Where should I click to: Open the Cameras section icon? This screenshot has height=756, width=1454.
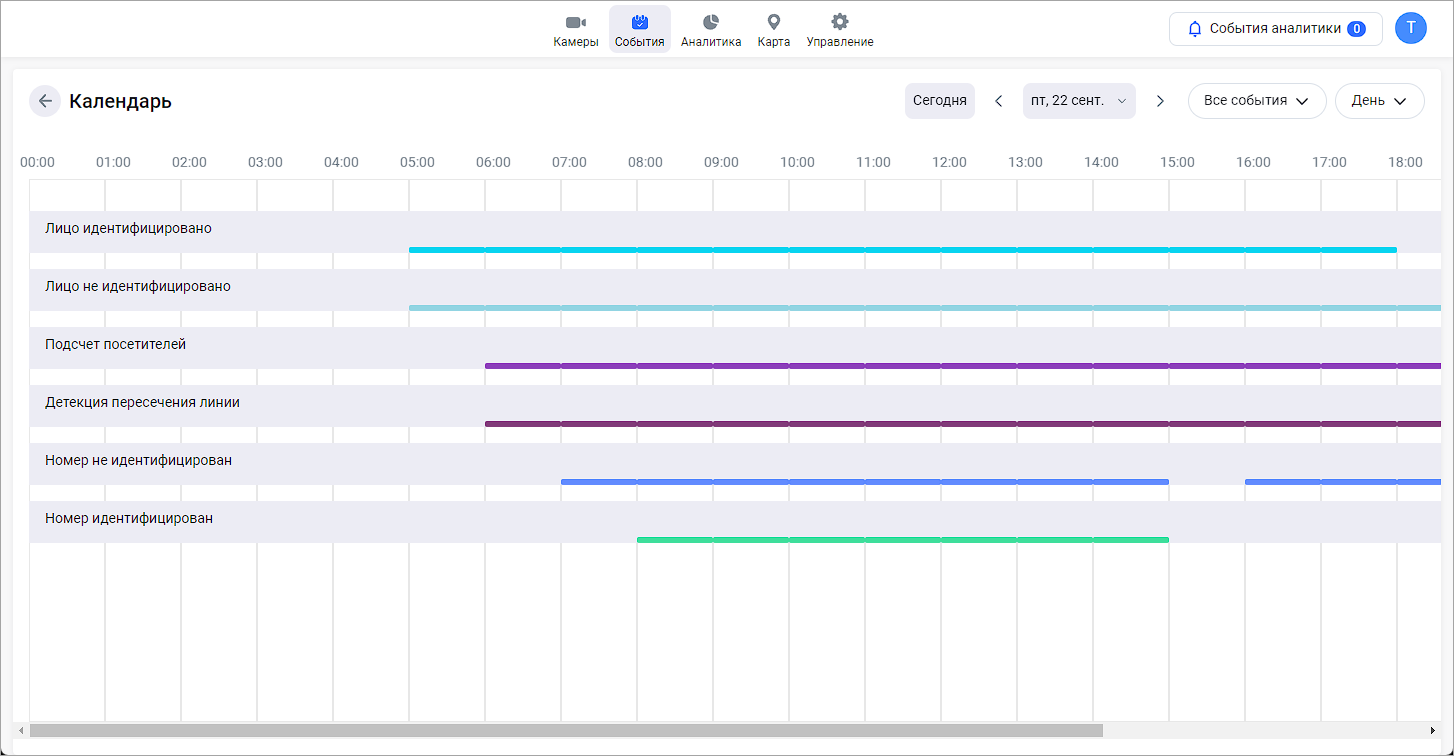pos(575,22)
